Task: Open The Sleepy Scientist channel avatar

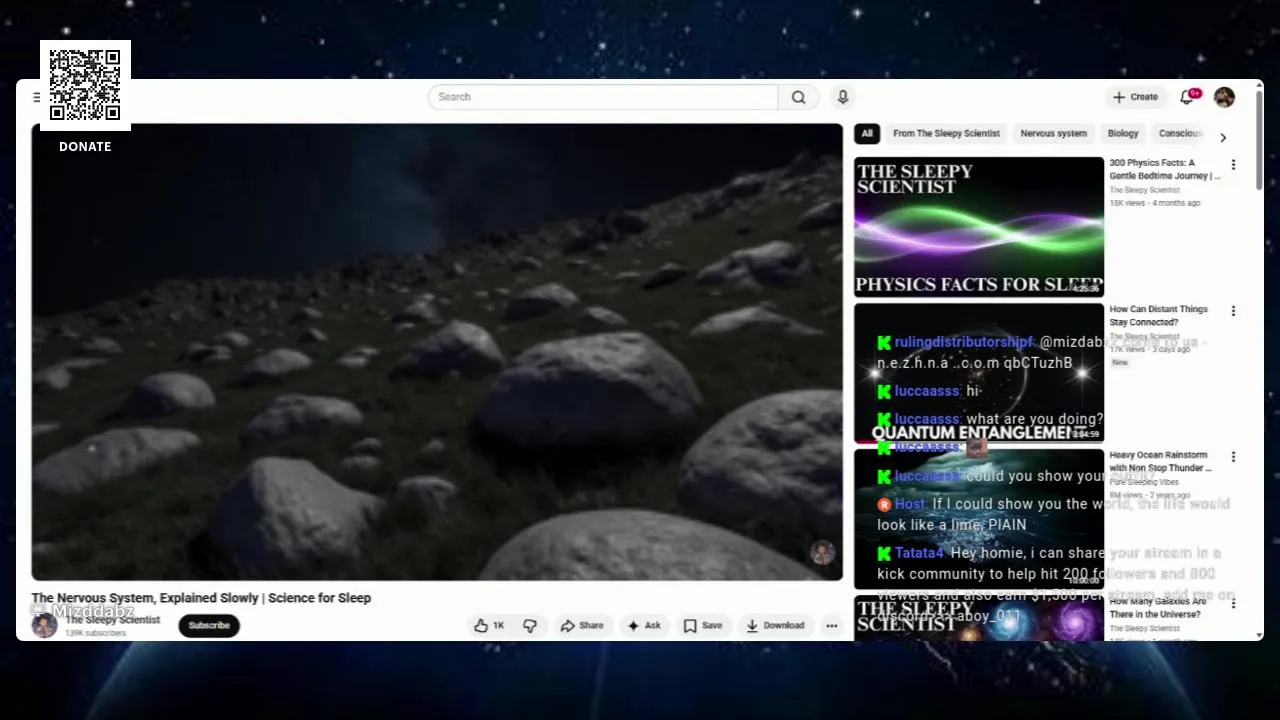Action: click(44, 626)
